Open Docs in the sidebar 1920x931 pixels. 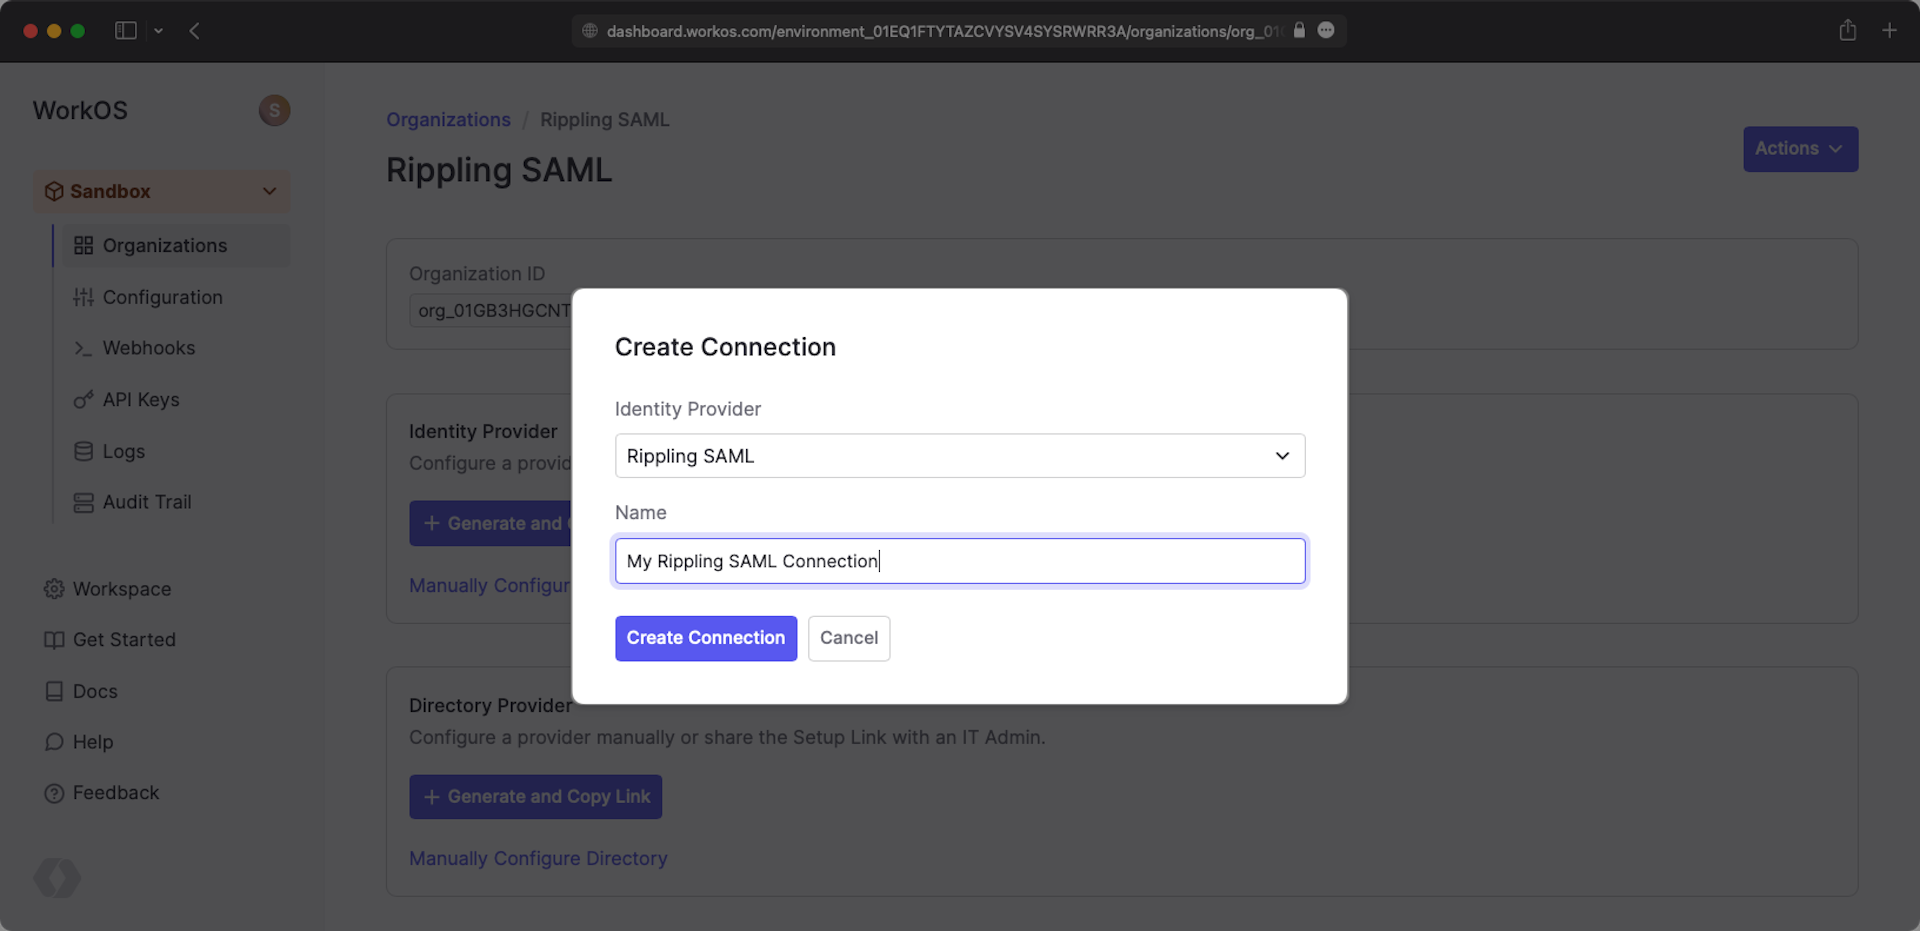click(95, 691)
